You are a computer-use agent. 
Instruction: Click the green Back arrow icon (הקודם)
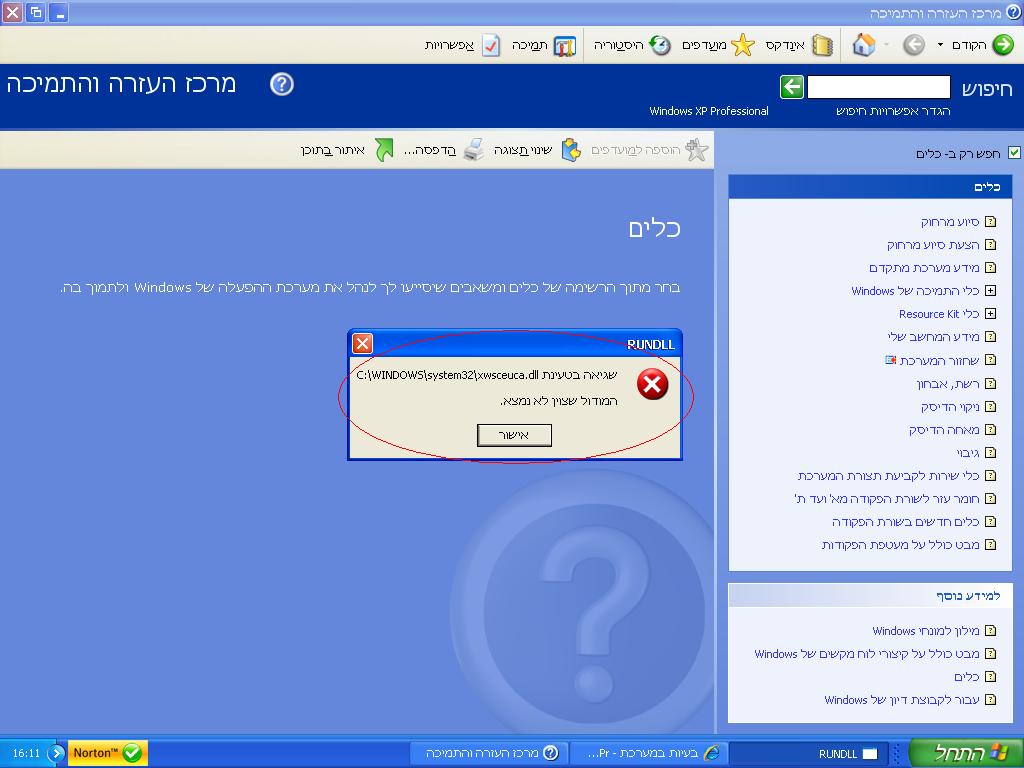[1002, 44]
